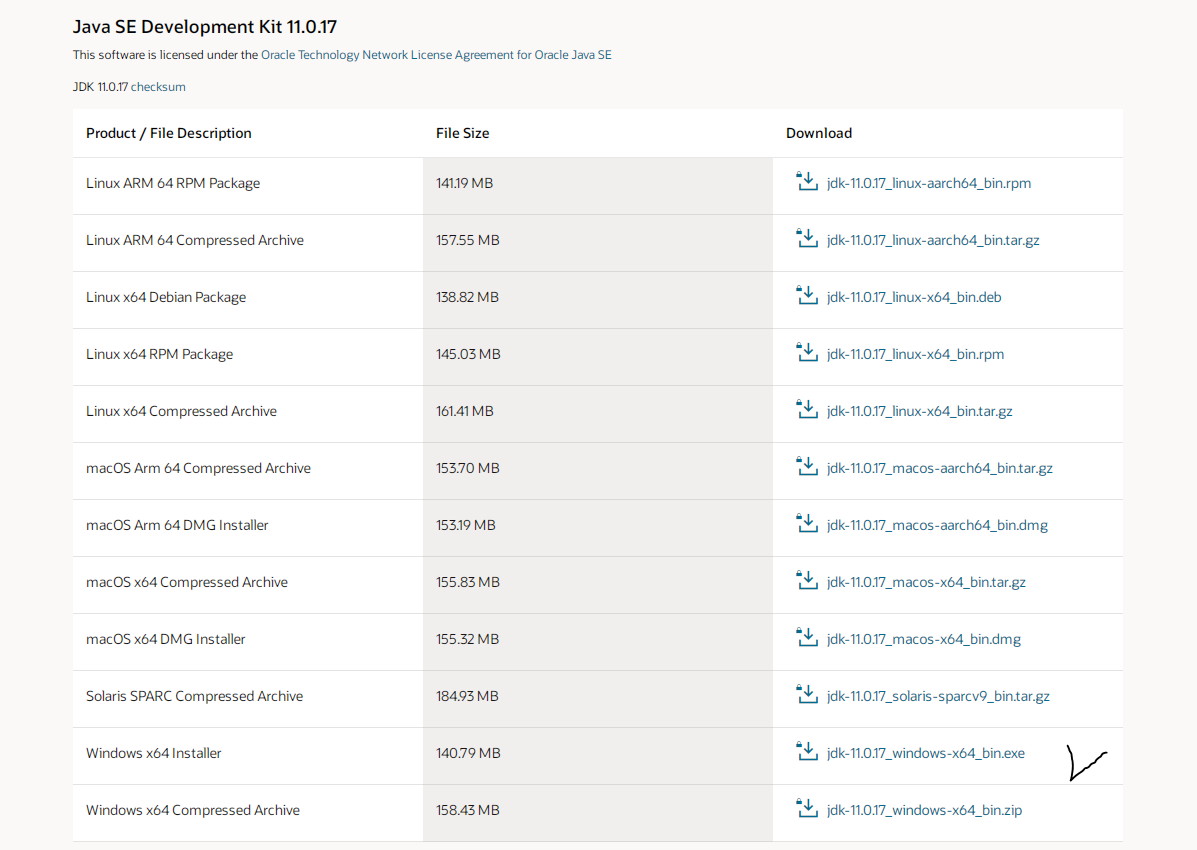The image size is (1197, 850).
Task: Download jdk-11.0.17_macos-x64_bin.dmg link
Action: point(924,639)
